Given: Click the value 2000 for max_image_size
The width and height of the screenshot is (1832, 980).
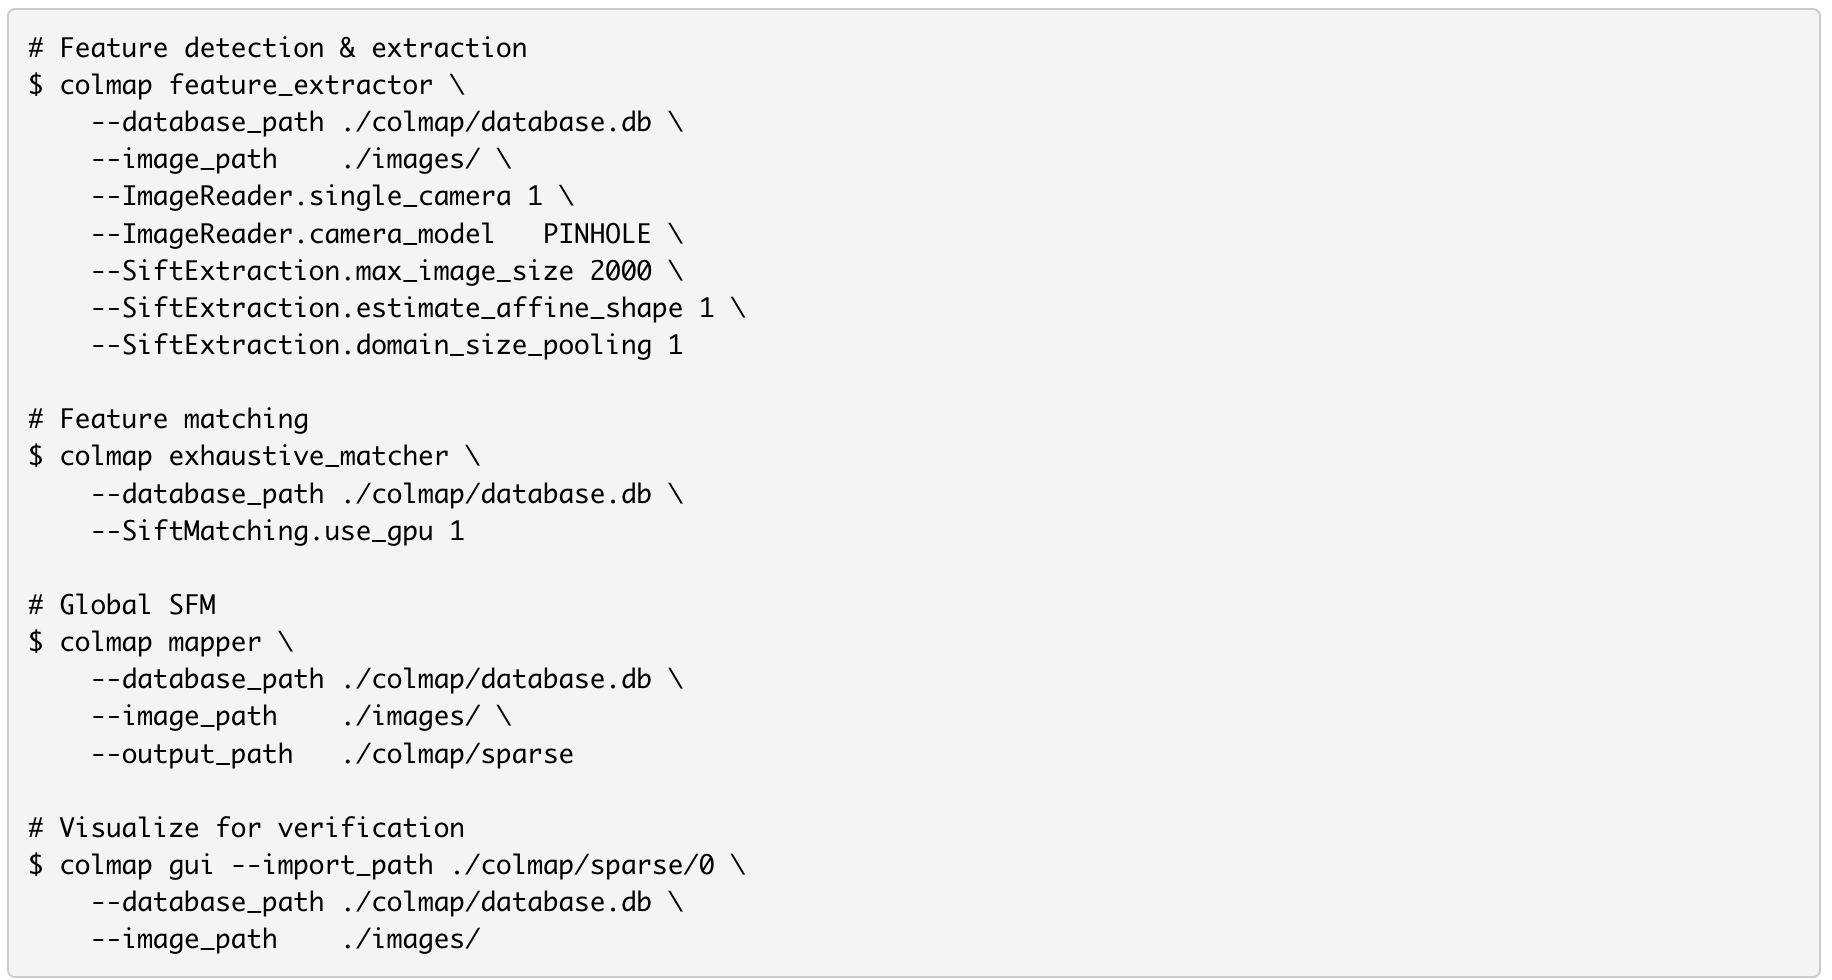Looking at the screenshot, I should point(620,271).
